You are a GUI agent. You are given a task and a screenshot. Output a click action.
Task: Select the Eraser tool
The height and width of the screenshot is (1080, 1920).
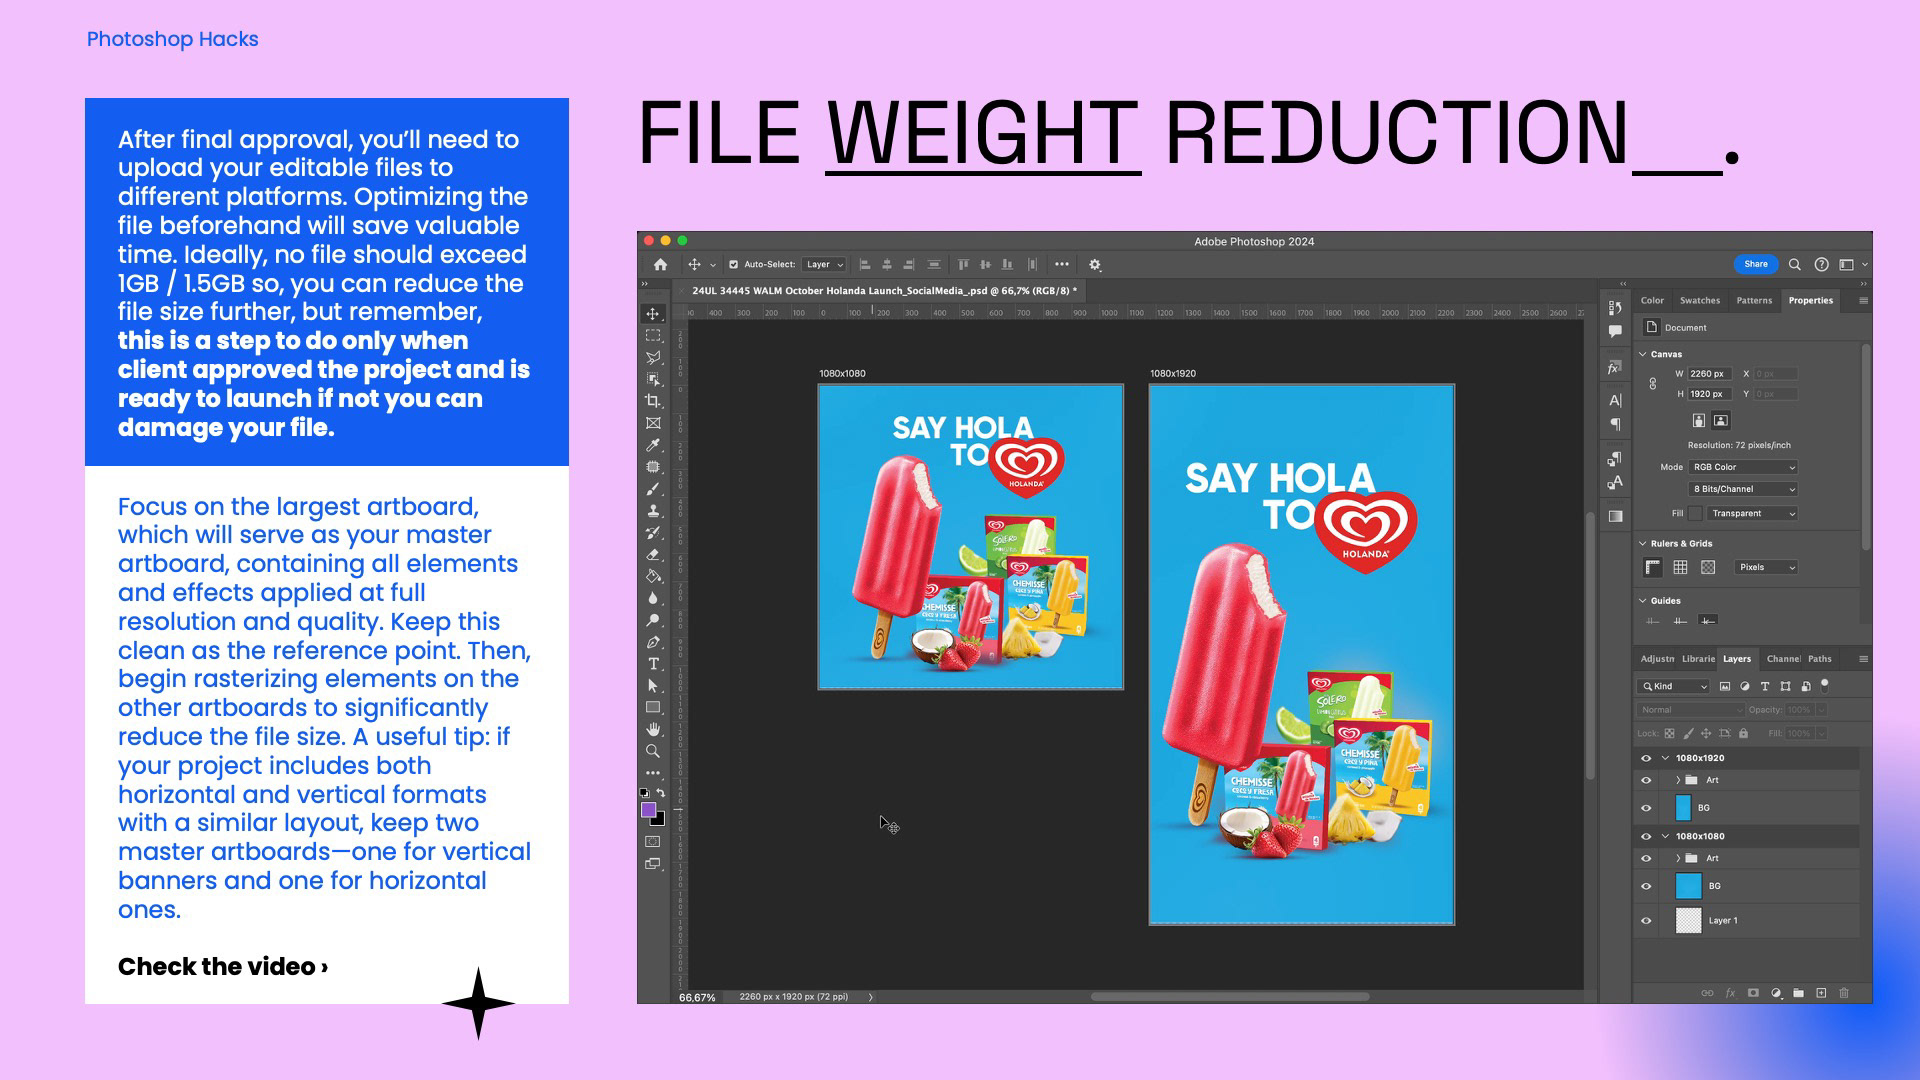(653, 554)
